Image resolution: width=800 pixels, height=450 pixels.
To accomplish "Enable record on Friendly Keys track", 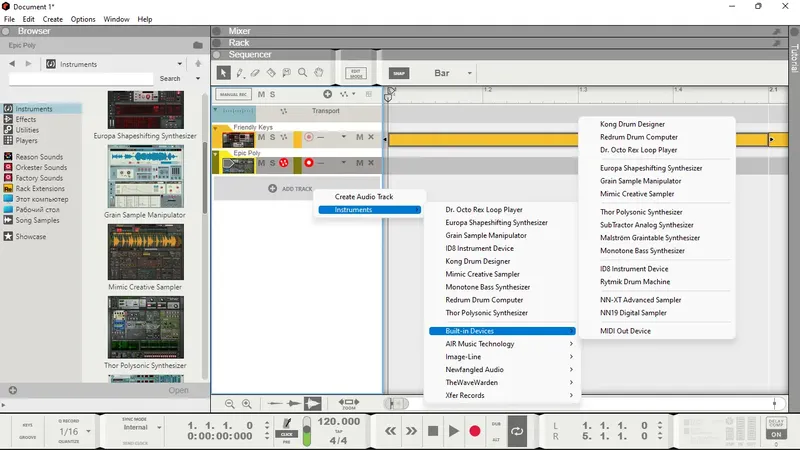I will pyautogui.click(x=309, y=137).
